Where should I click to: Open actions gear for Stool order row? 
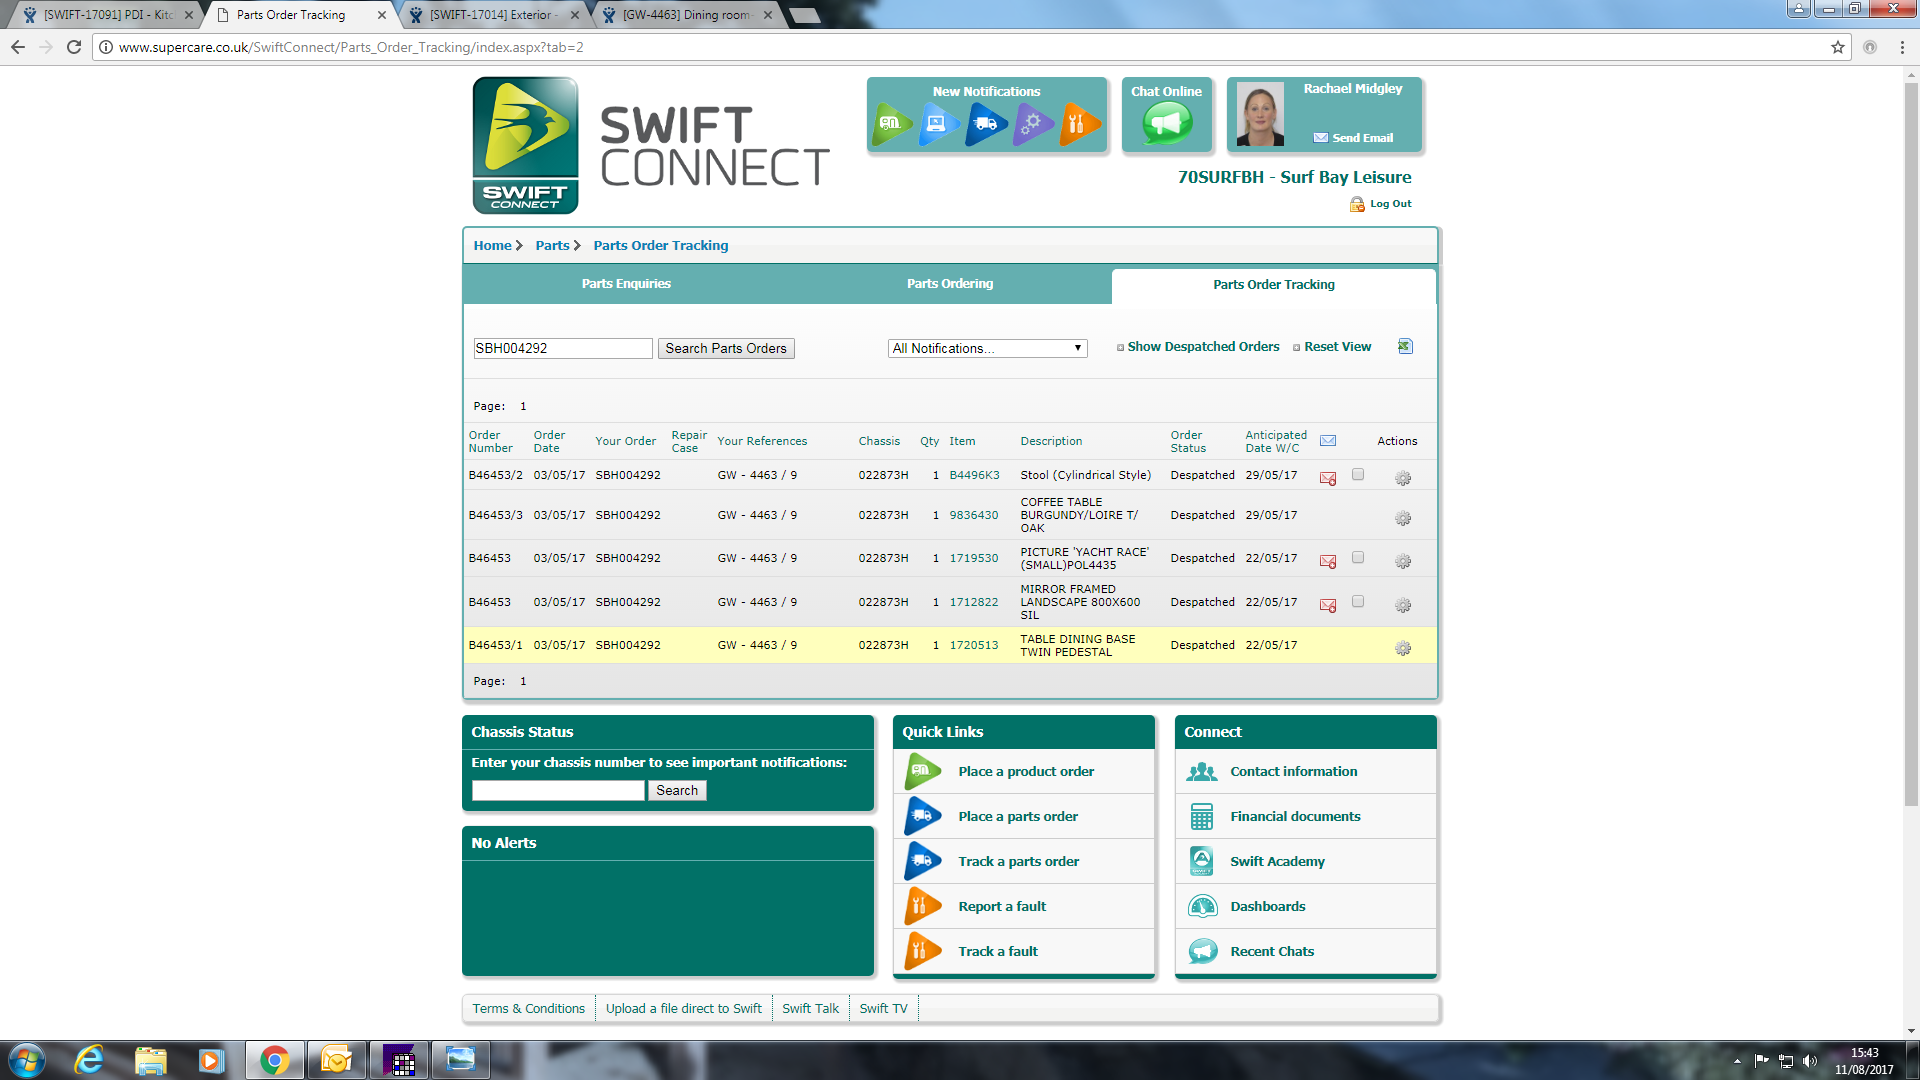point(1403,478)
